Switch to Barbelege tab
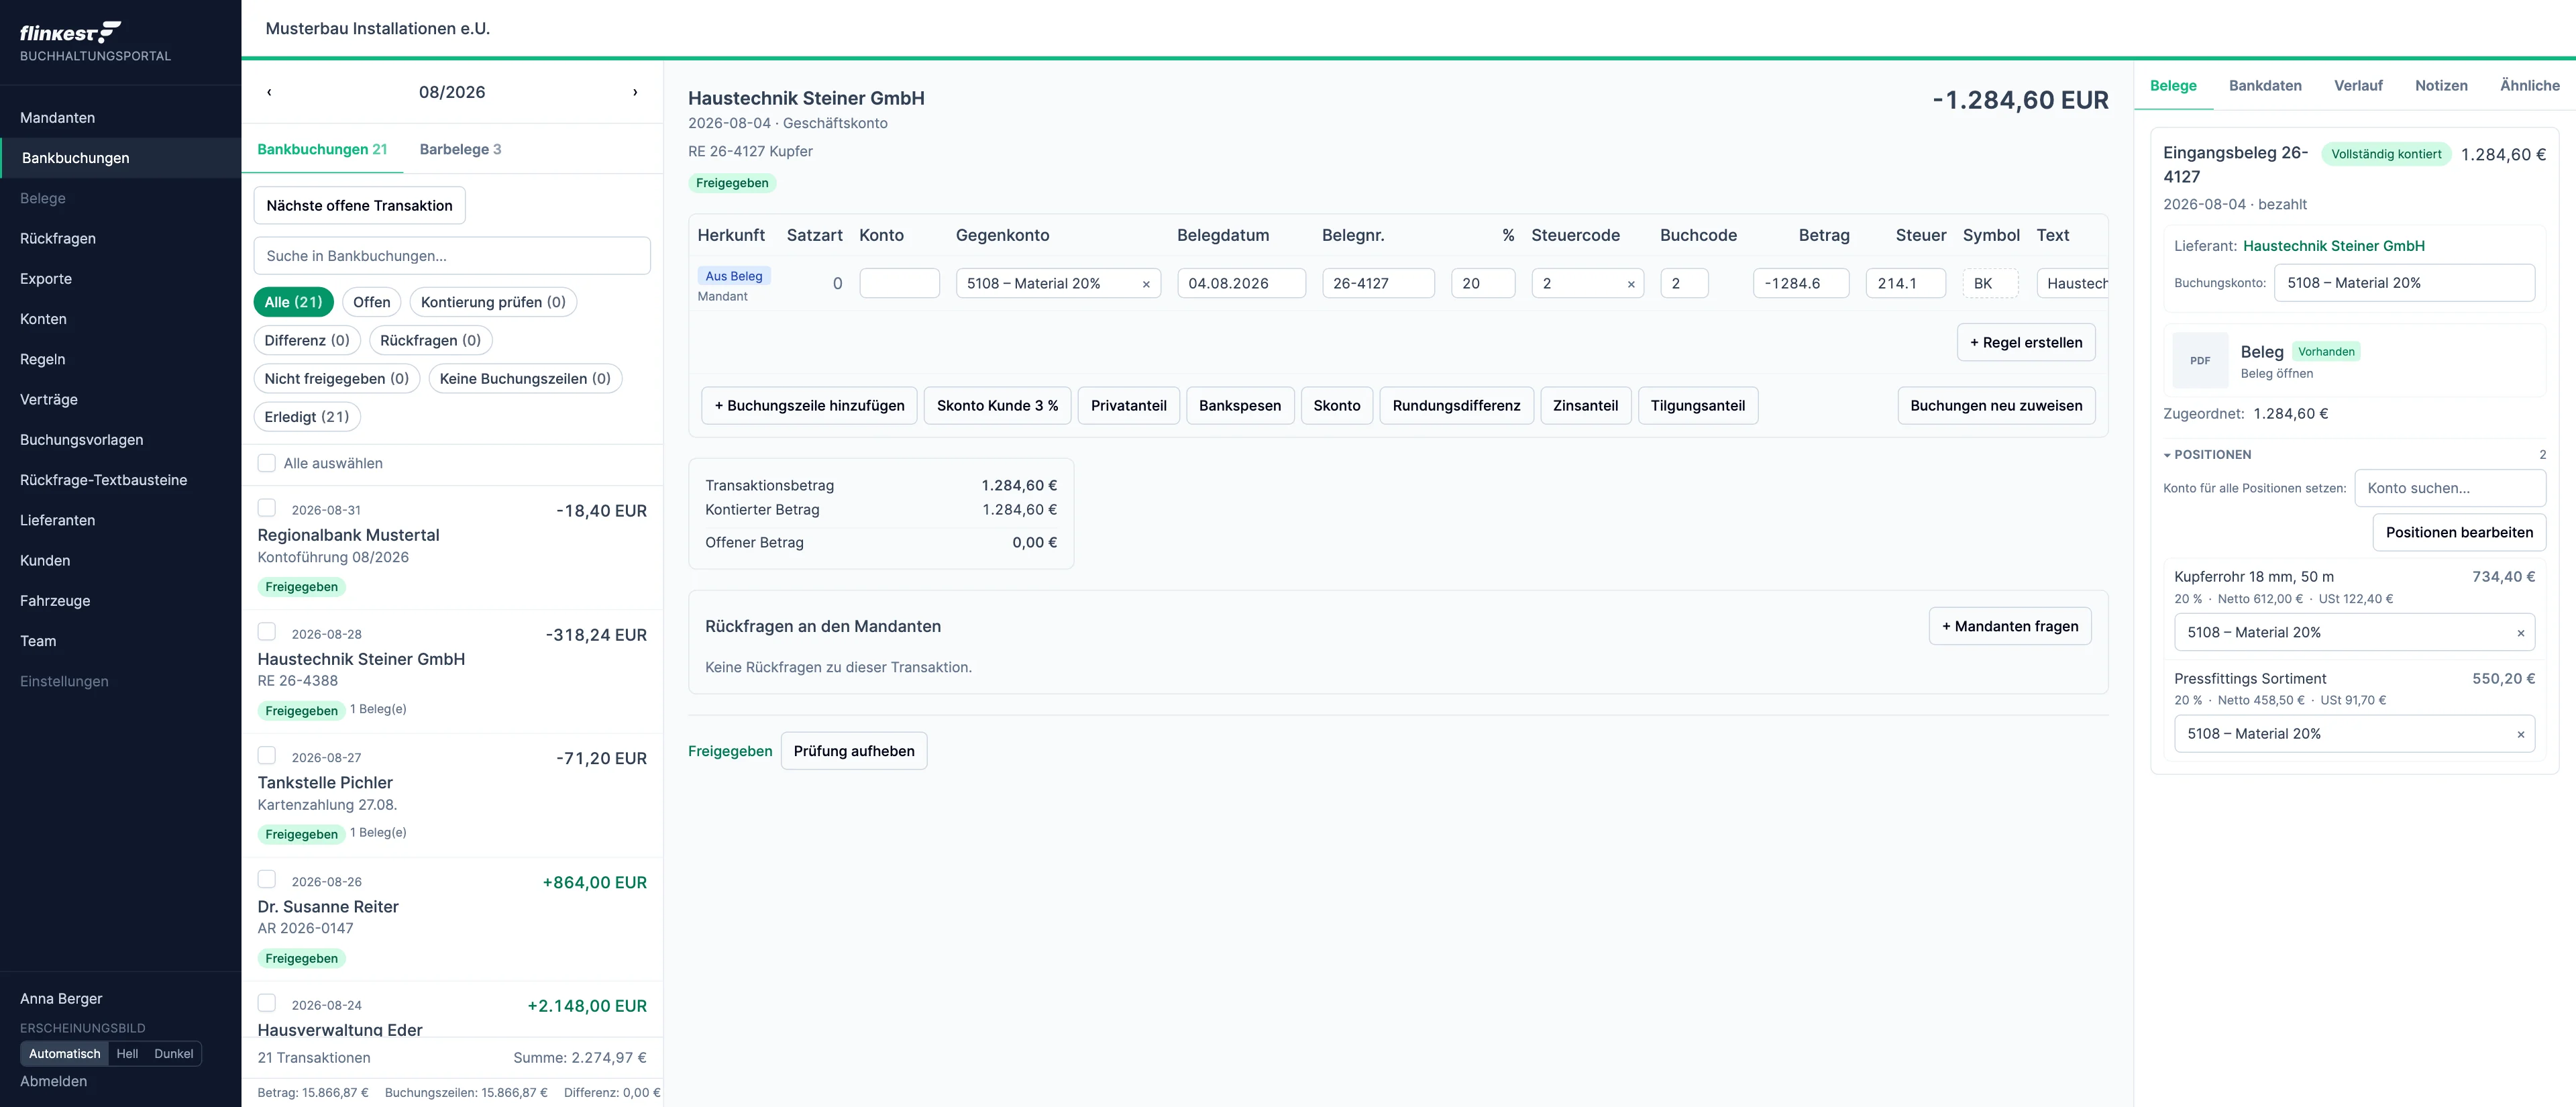 pyautogui.click(x=460, y=150)
